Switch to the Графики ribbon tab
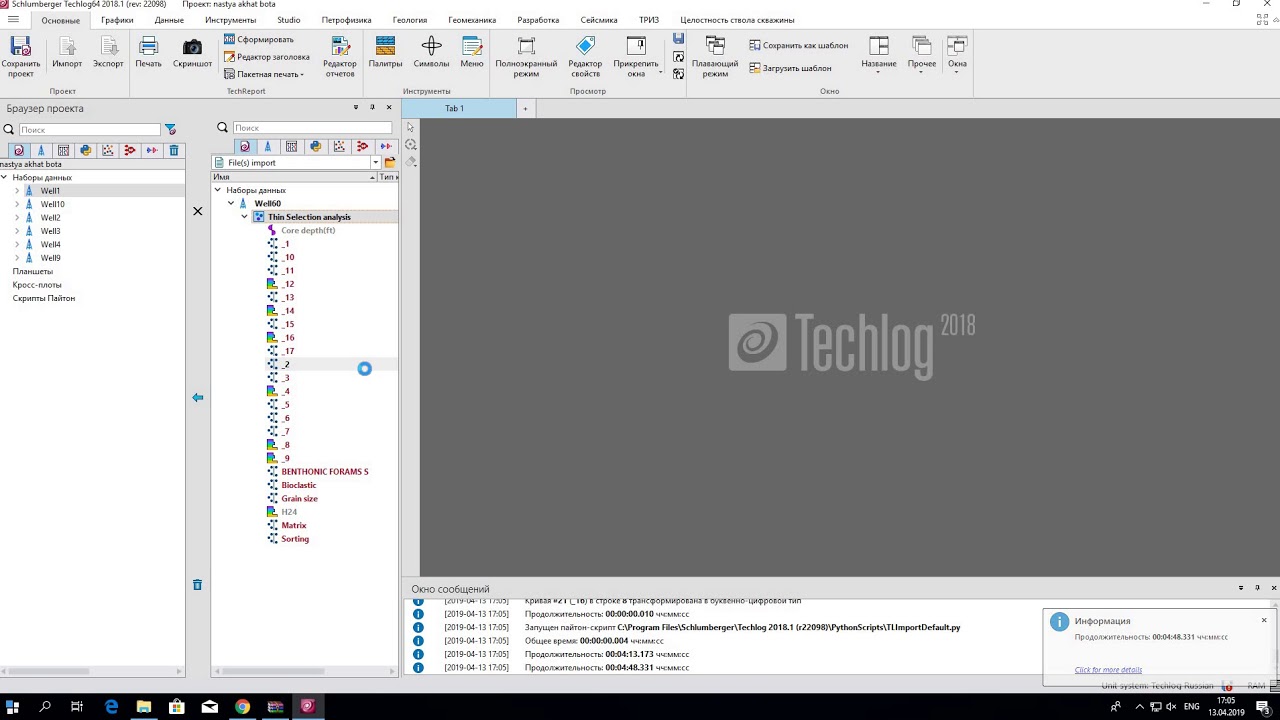Viewport: 1280px width, 720px height. click(x=117, y=20)
